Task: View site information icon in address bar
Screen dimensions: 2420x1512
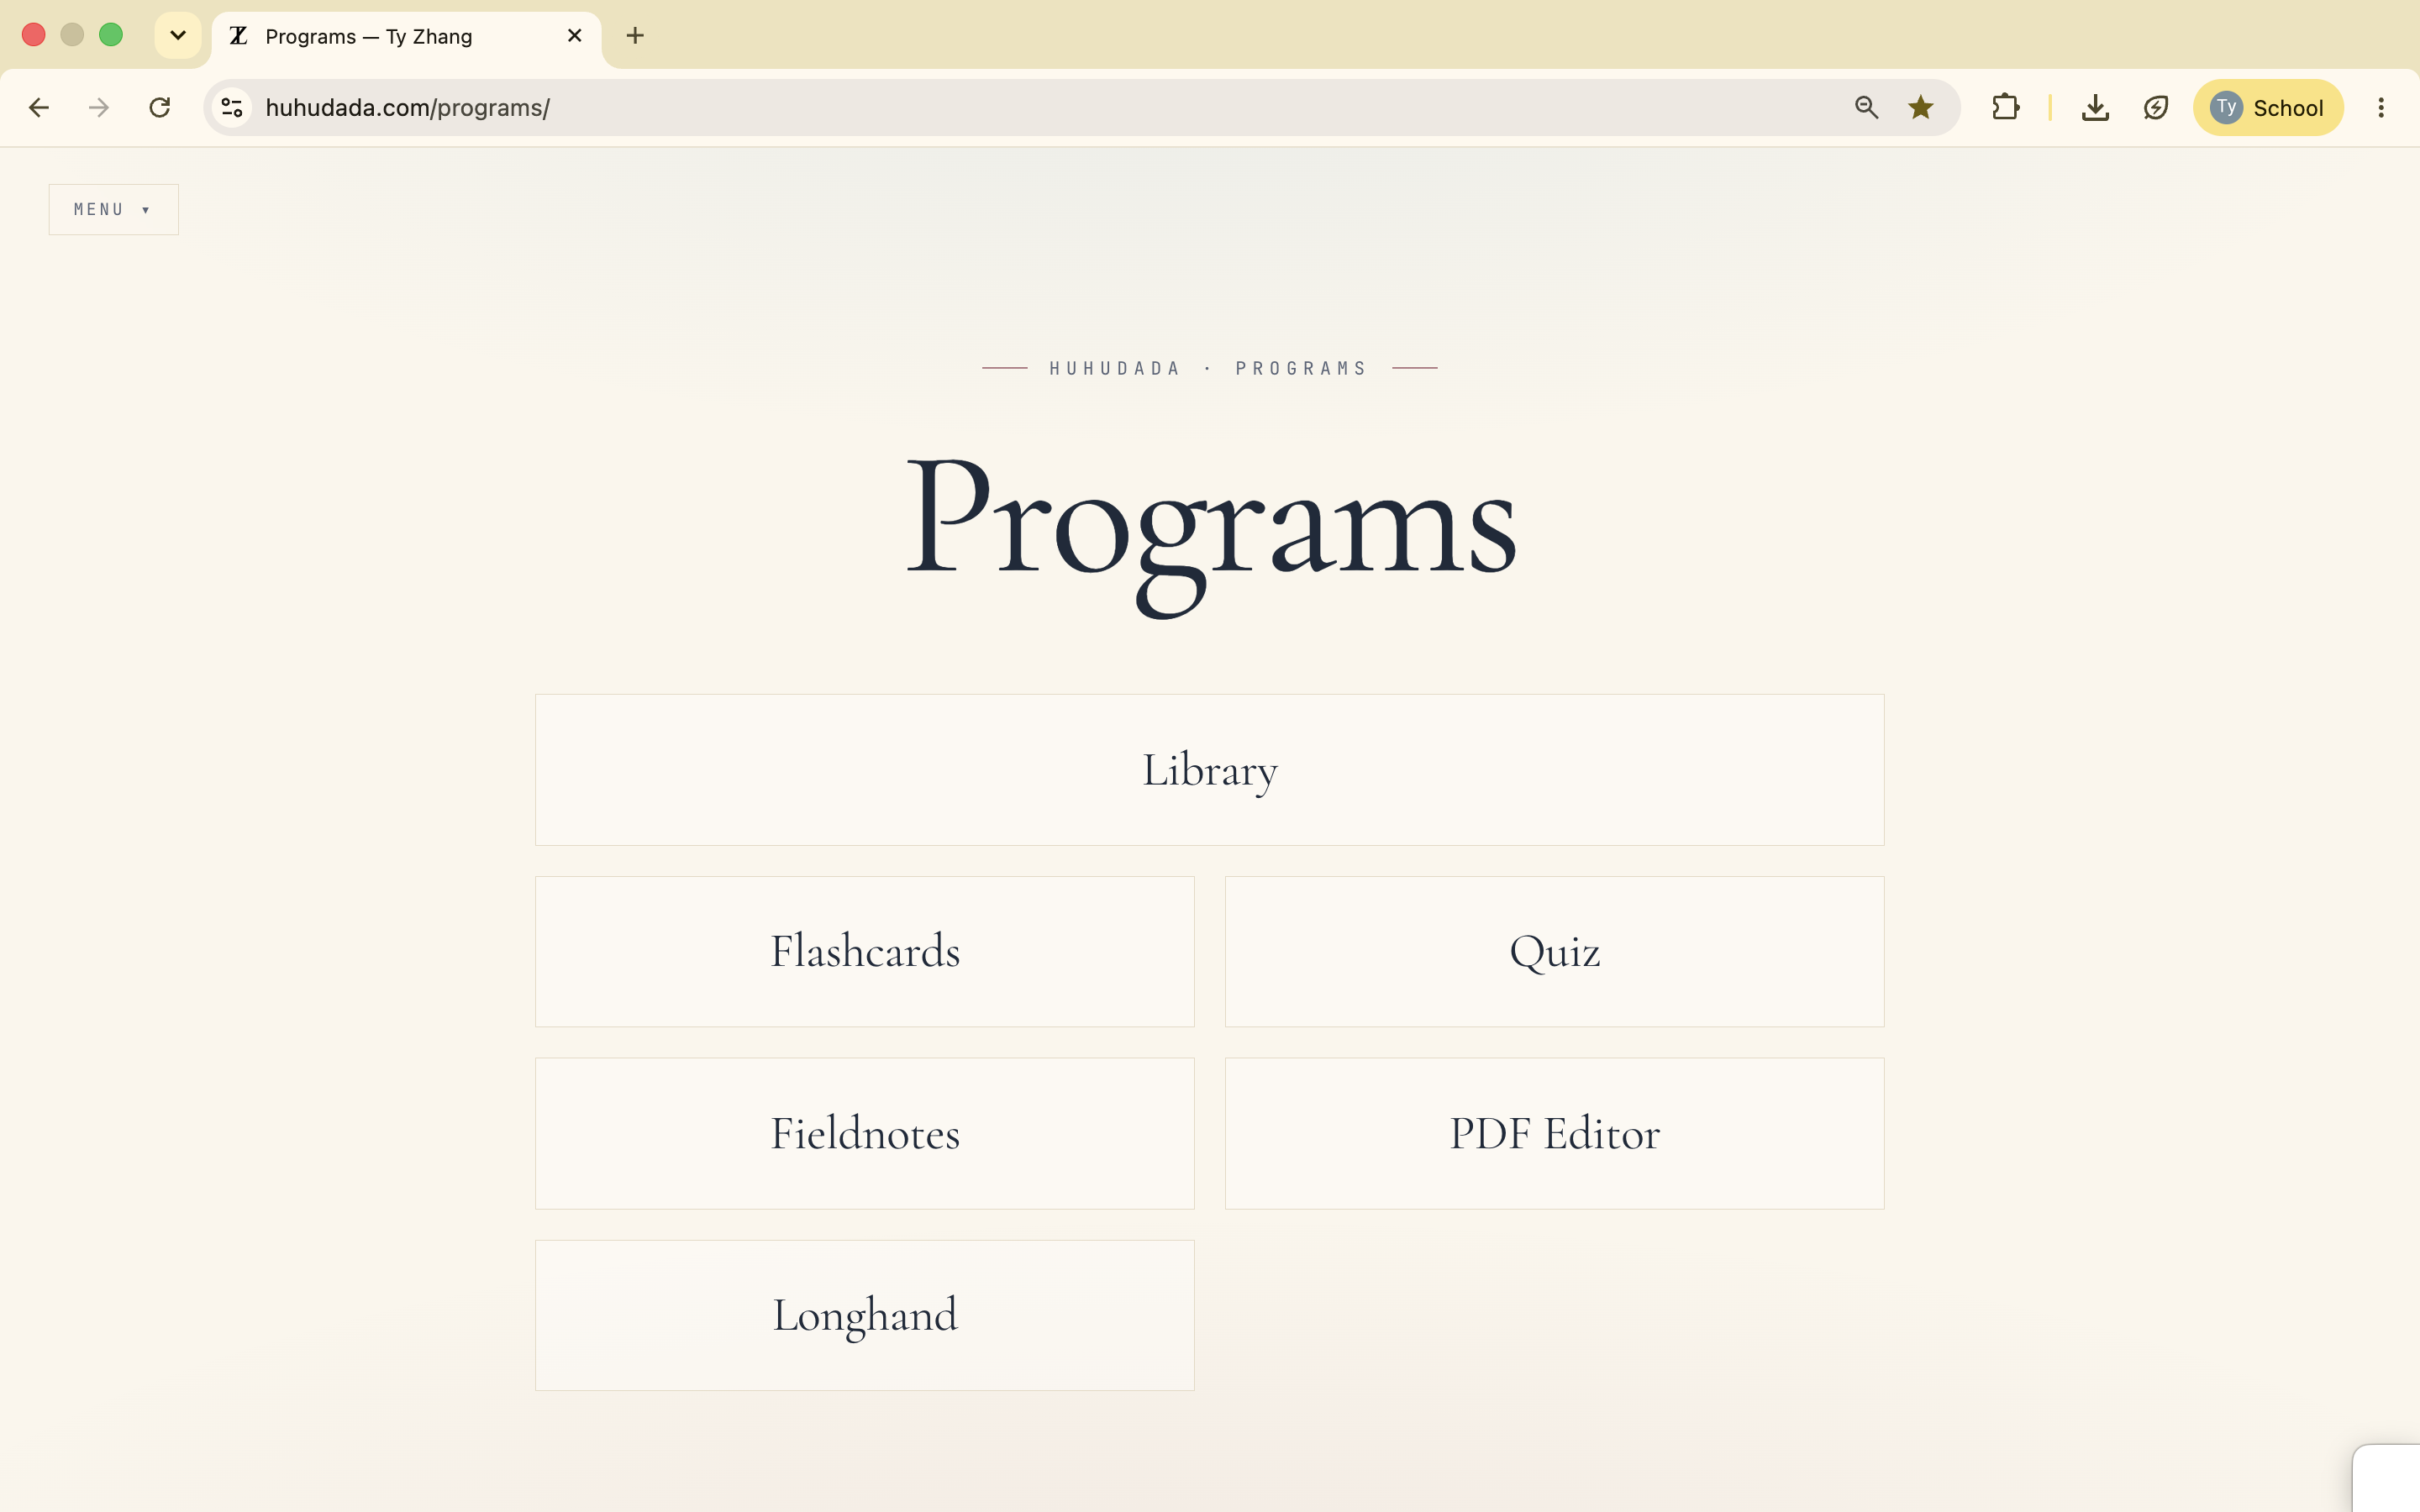Action: [232, 108]
